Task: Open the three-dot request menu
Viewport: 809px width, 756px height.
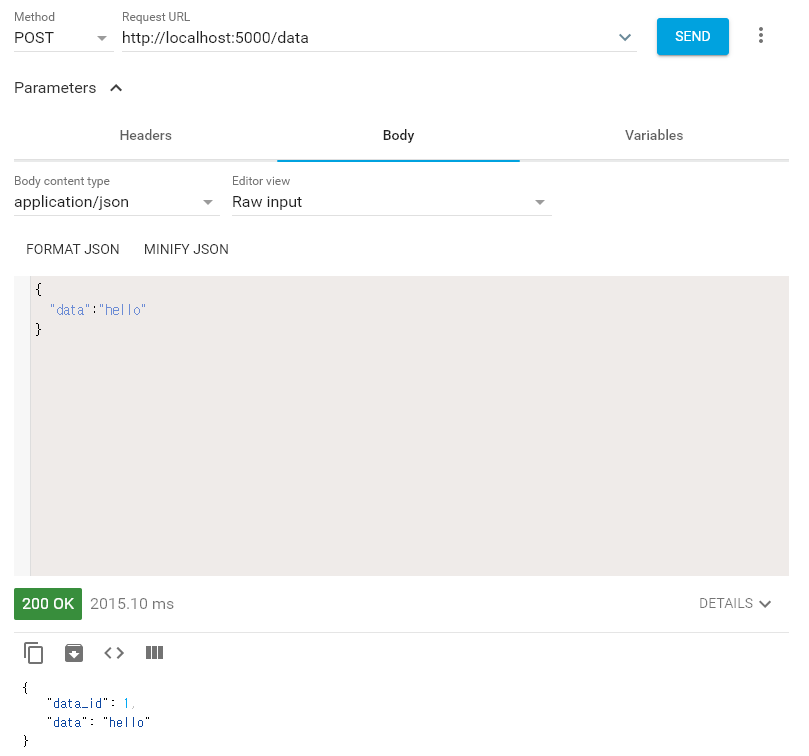Action: pos(761,35)
